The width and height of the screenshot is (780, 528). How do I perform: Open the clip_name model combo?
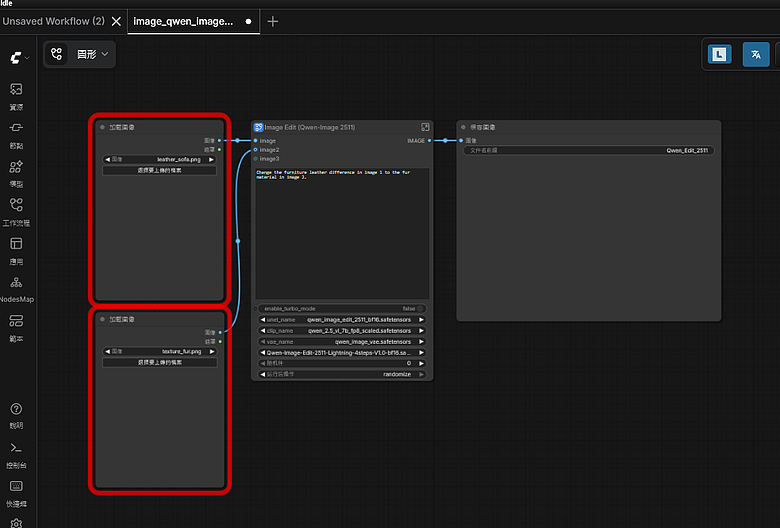[342, 330]
